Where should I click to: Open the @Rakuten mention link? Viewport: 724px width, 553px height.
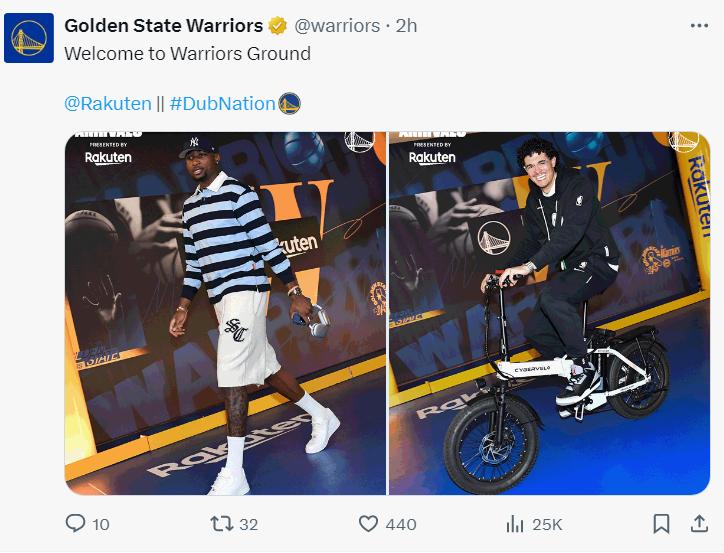pyautogui.click(x=108, y=103)
